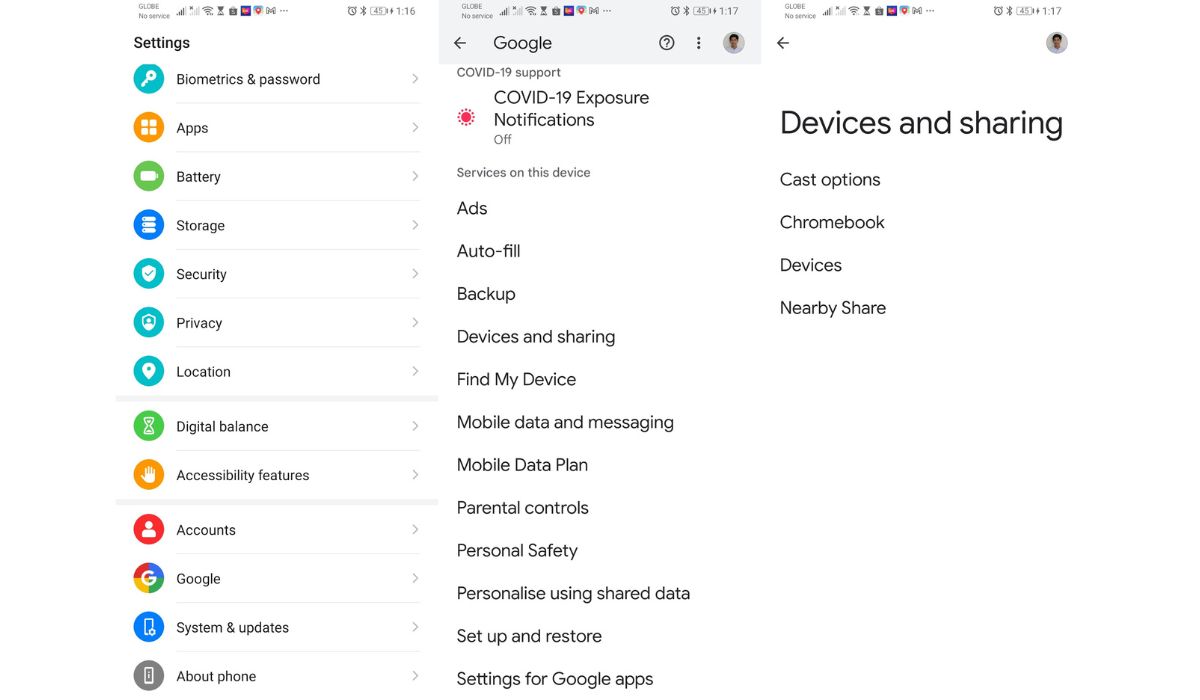
Task: Open COVID-19 Exposure Notifications setting
Action: [x=570, y=109]
